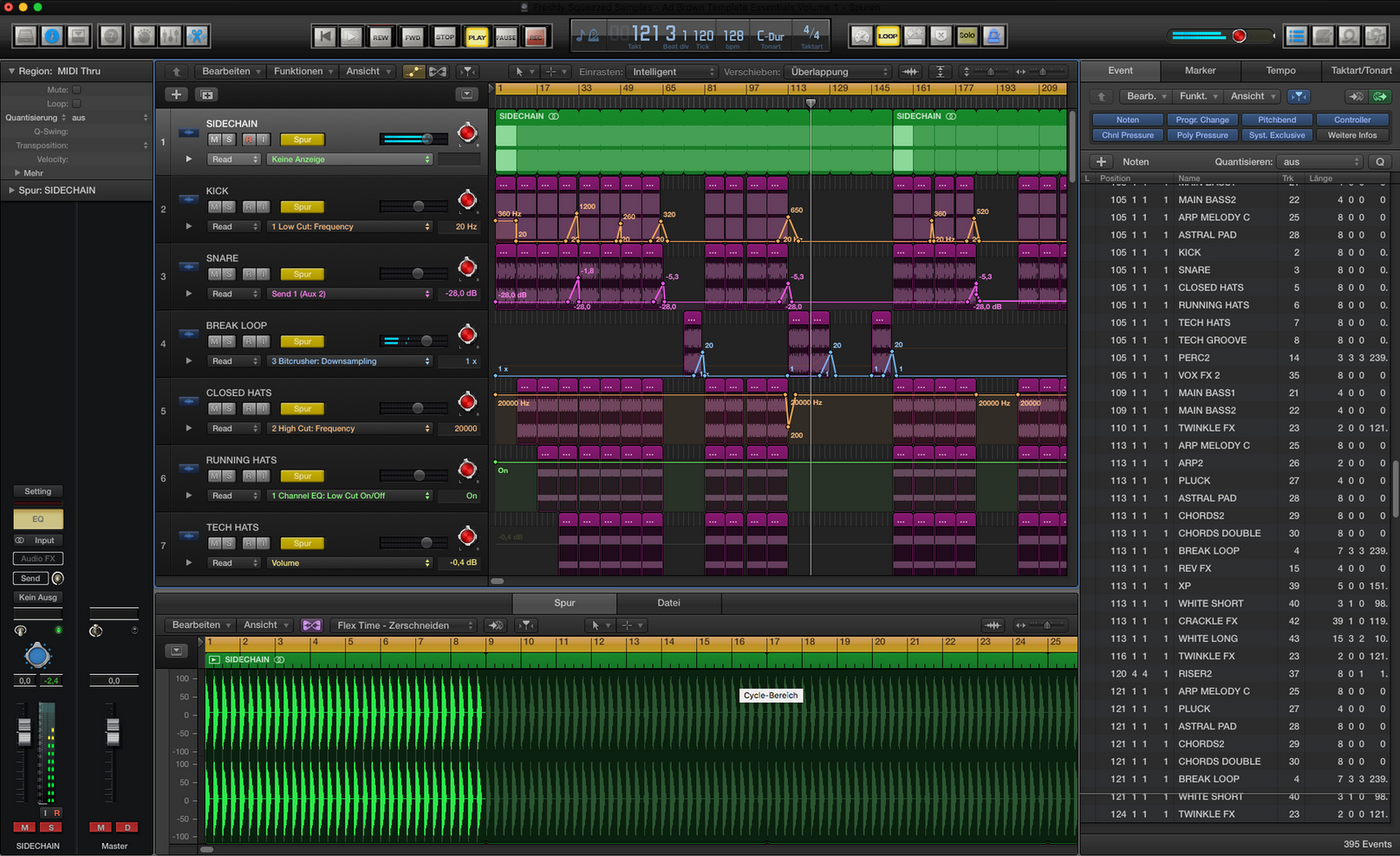Add a new track with plus button
The height and width of the screenshot is (856, 1400).
[x=177, y=94]
